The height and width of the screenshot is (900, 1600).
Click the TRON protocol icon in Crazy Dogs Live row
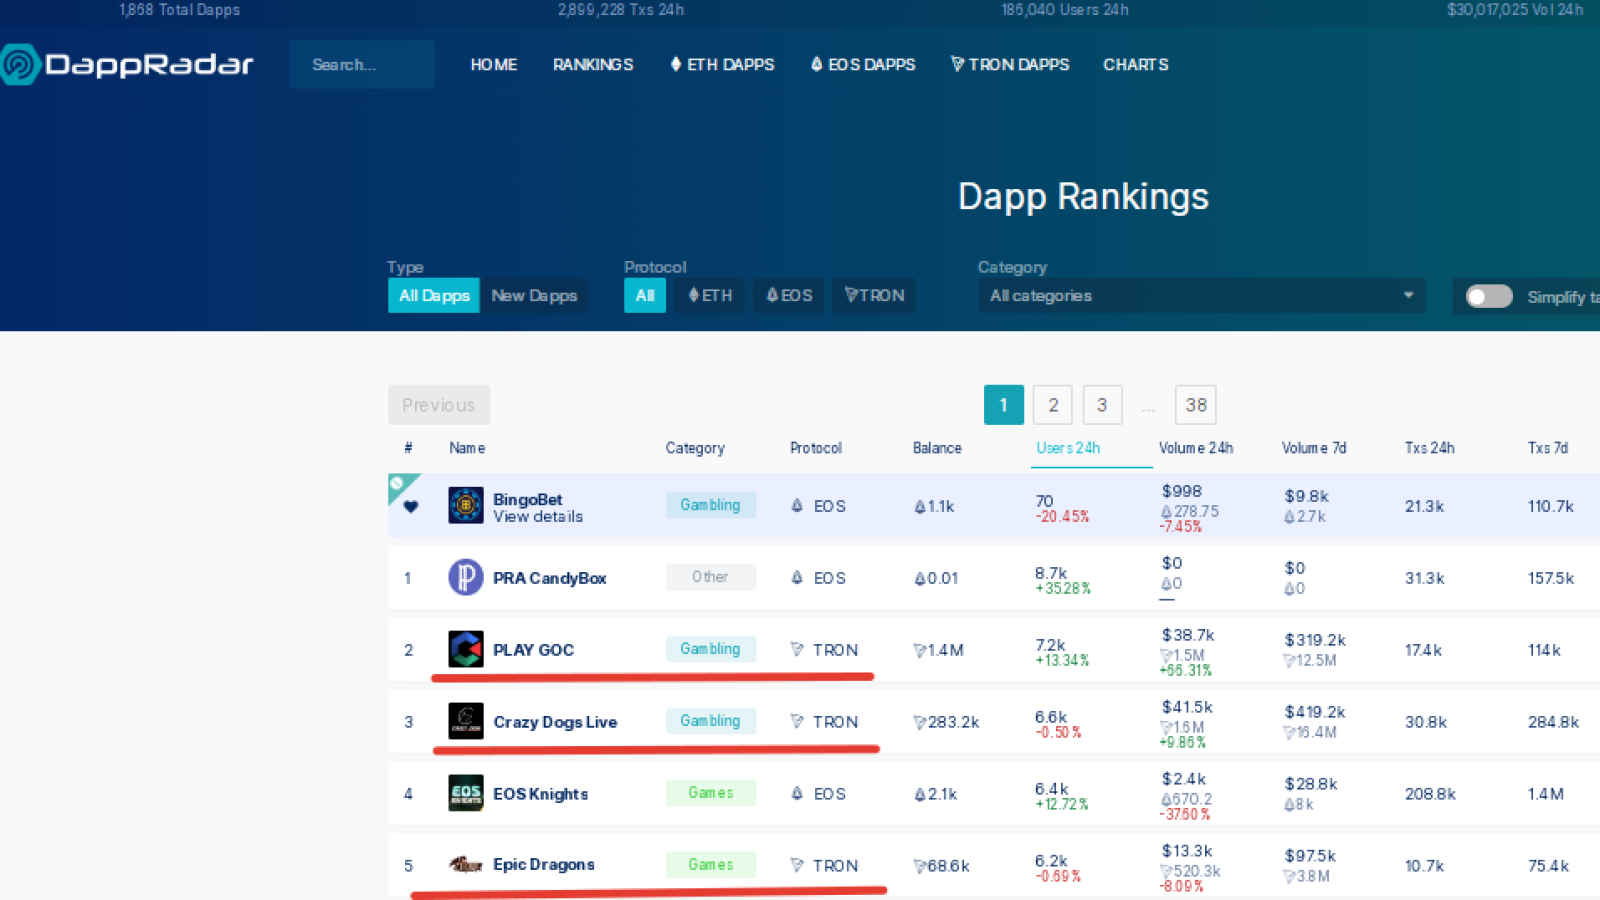click(797, 722)
